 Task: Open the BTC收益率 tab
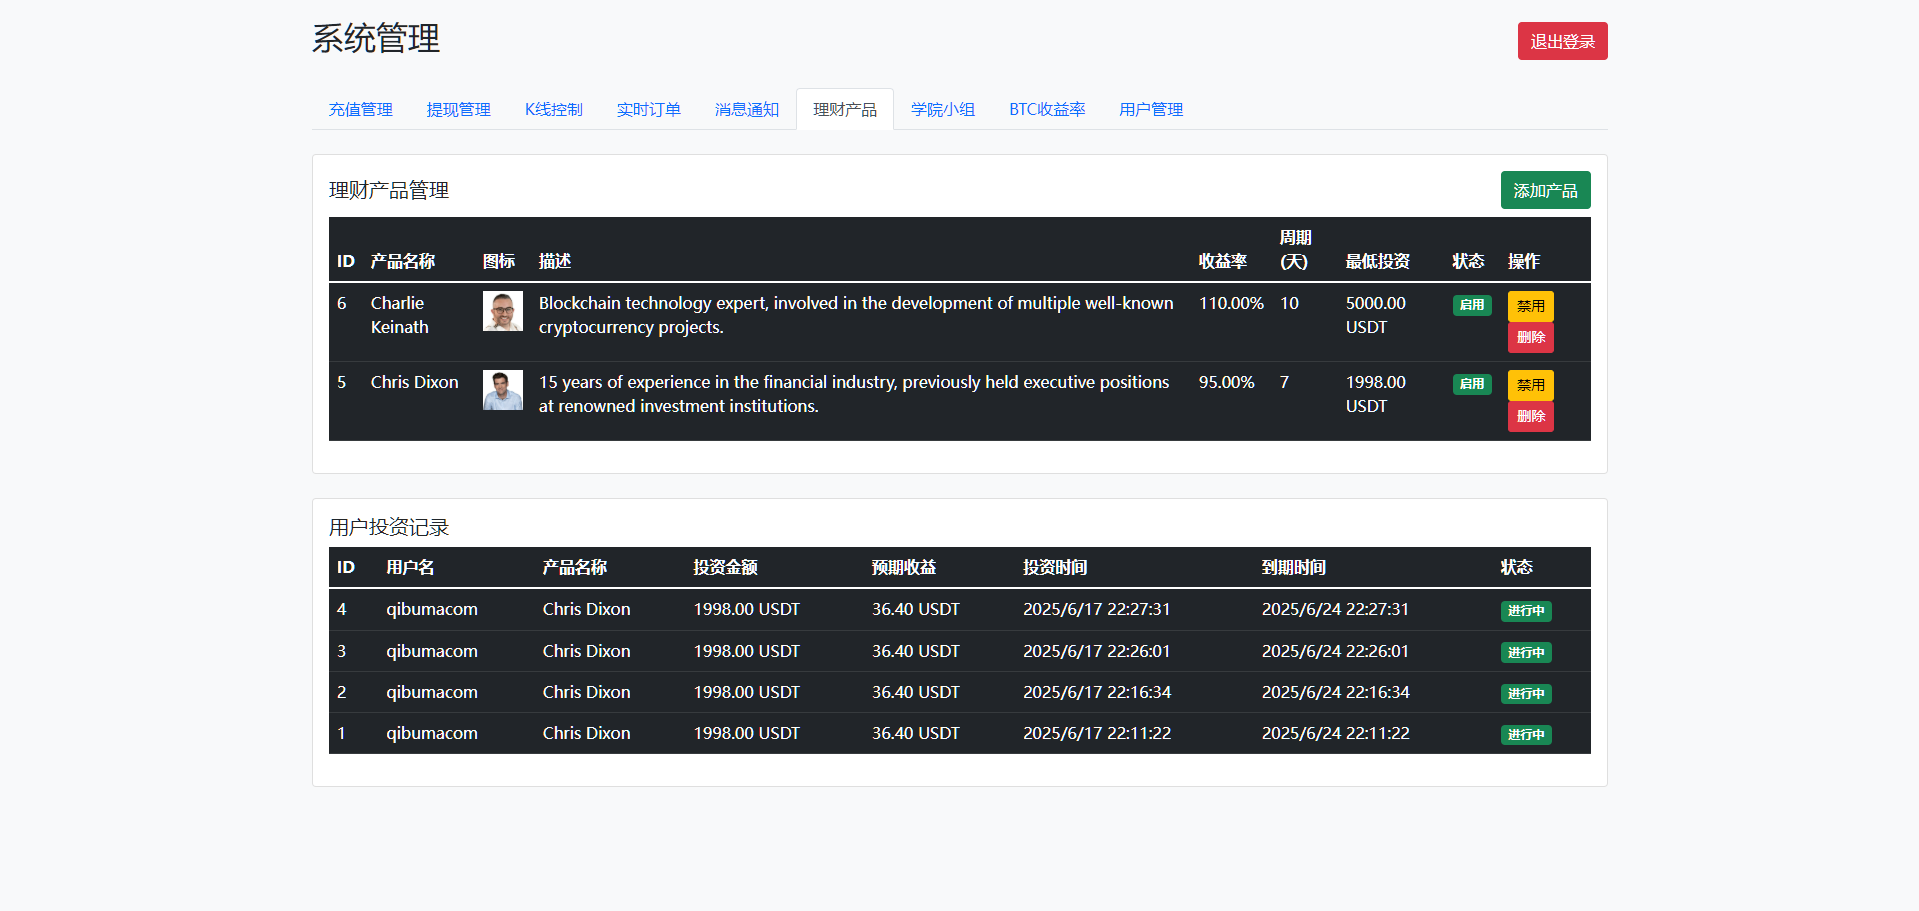coord(1046,110)
